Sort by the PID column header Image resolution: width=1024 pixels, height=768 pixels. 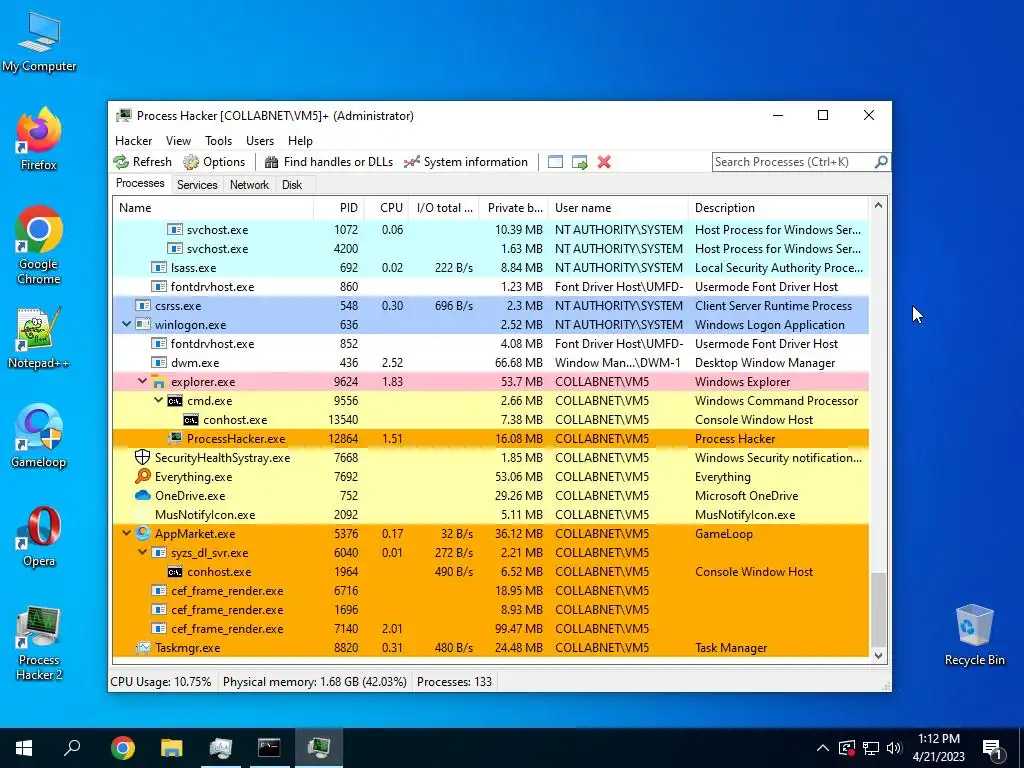click(339, 208)
